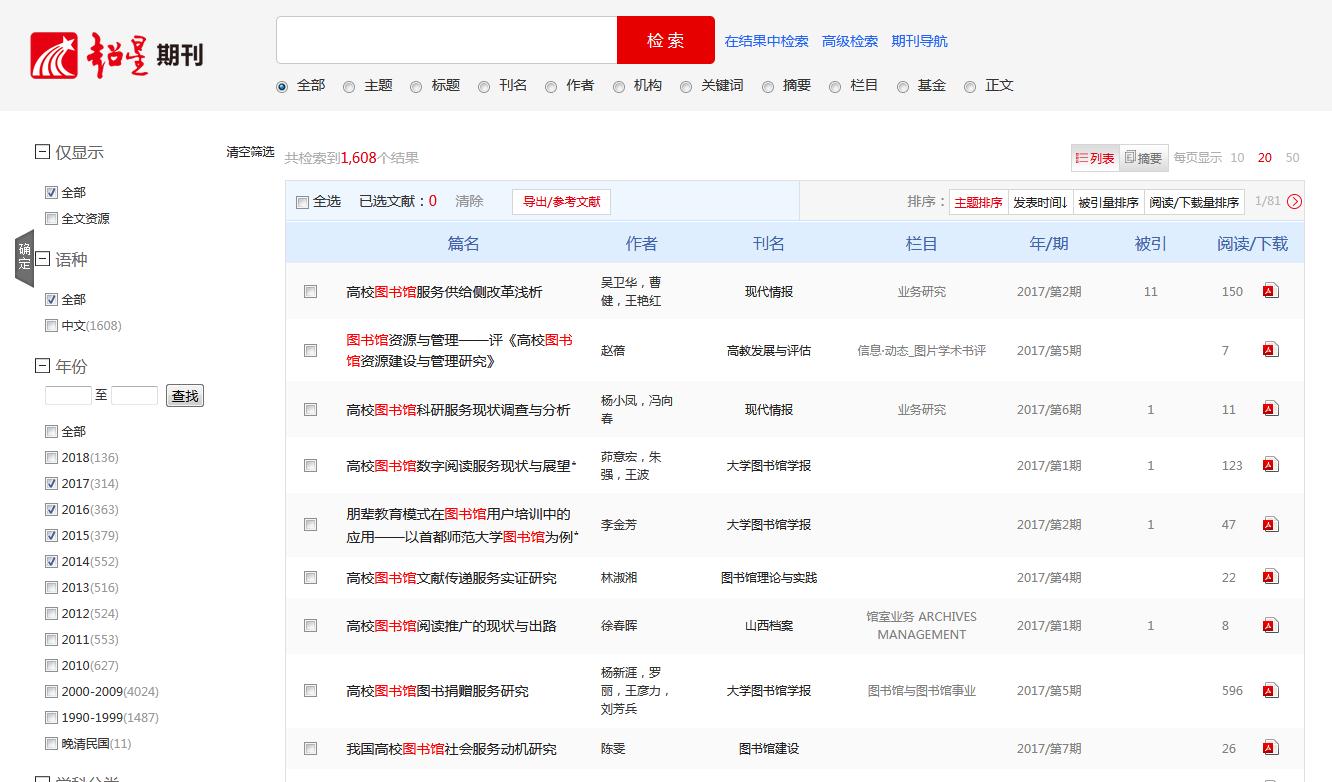Viewport: 1332px width, 782px height.
Task: Click 导出/参考文献 export button
Action: (x=561, y=202)
